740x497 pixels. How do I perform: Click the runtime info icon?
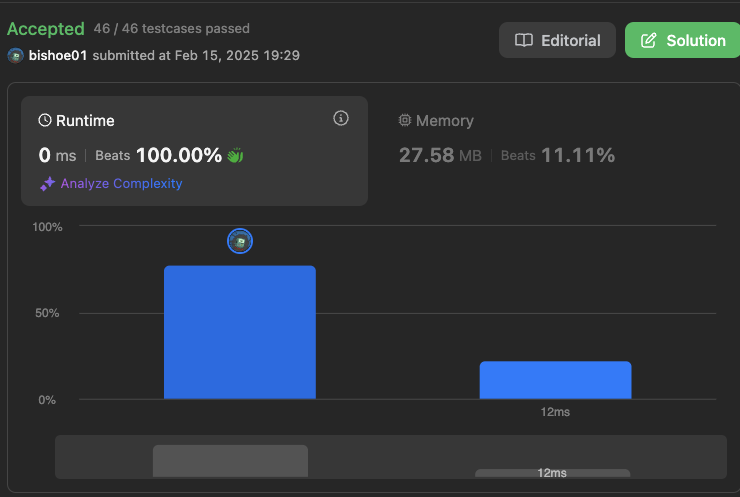(341, 118)
